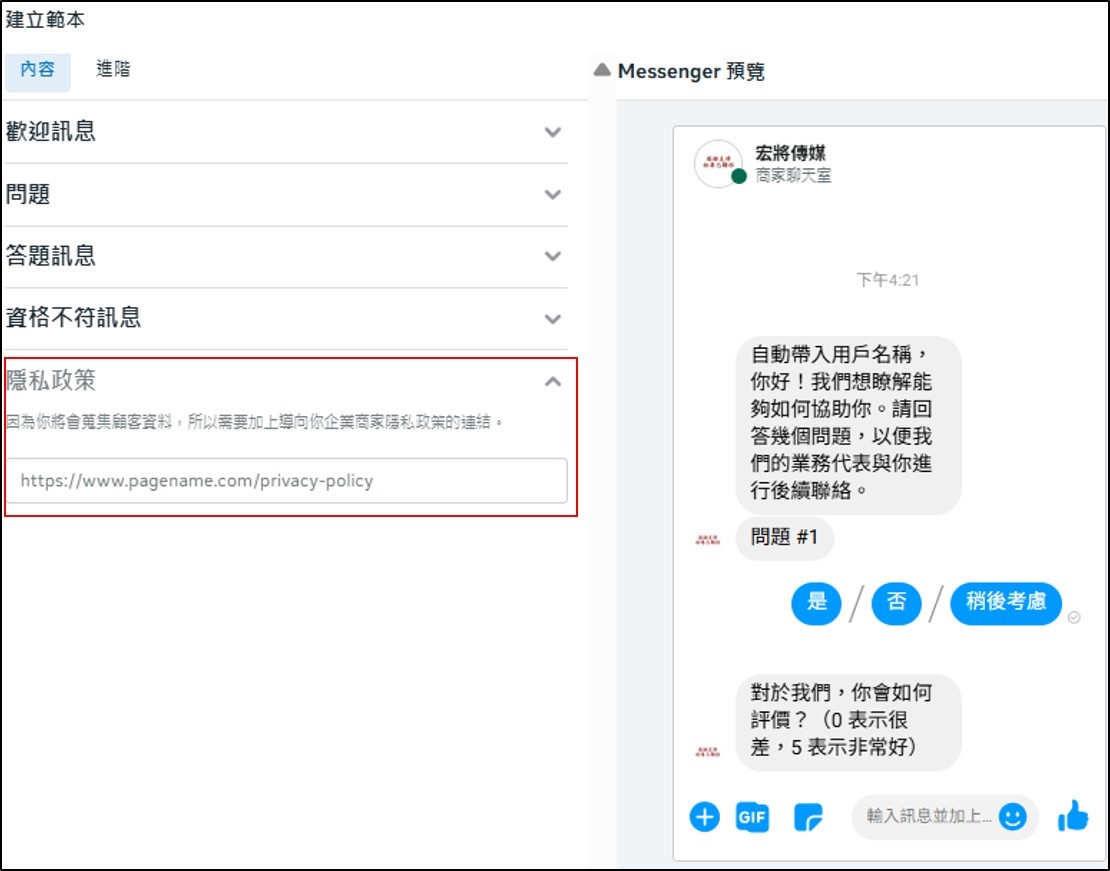Expand the 答題訊息 section chevron
Image resolution: width=1110 pixels, height=871 pixels.
(x=553, y=256)
